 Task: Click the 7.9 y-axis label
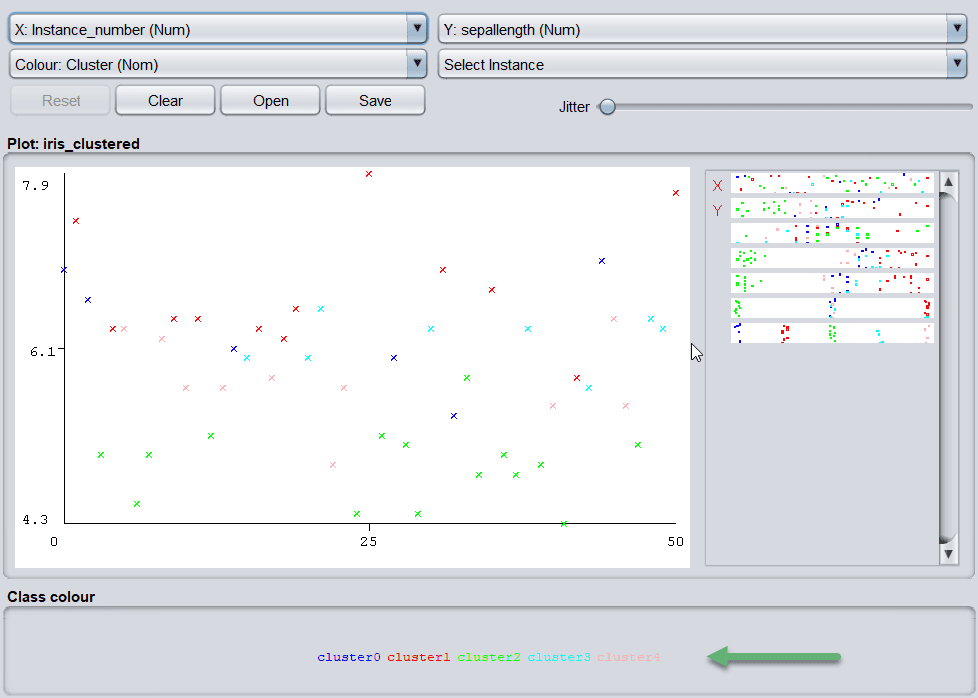point(35,185)
